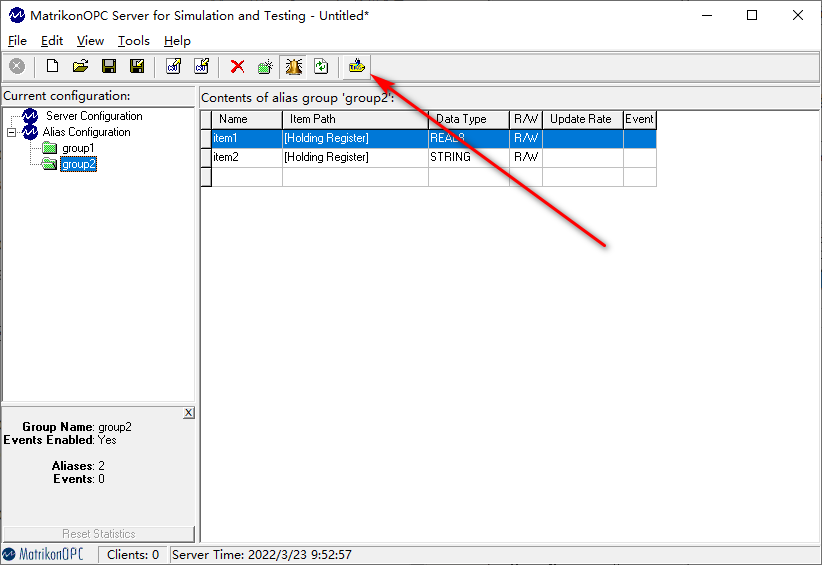The image size is (822, 565).
Task: Close the group statistics panel
Action: (x=189, y=413)
